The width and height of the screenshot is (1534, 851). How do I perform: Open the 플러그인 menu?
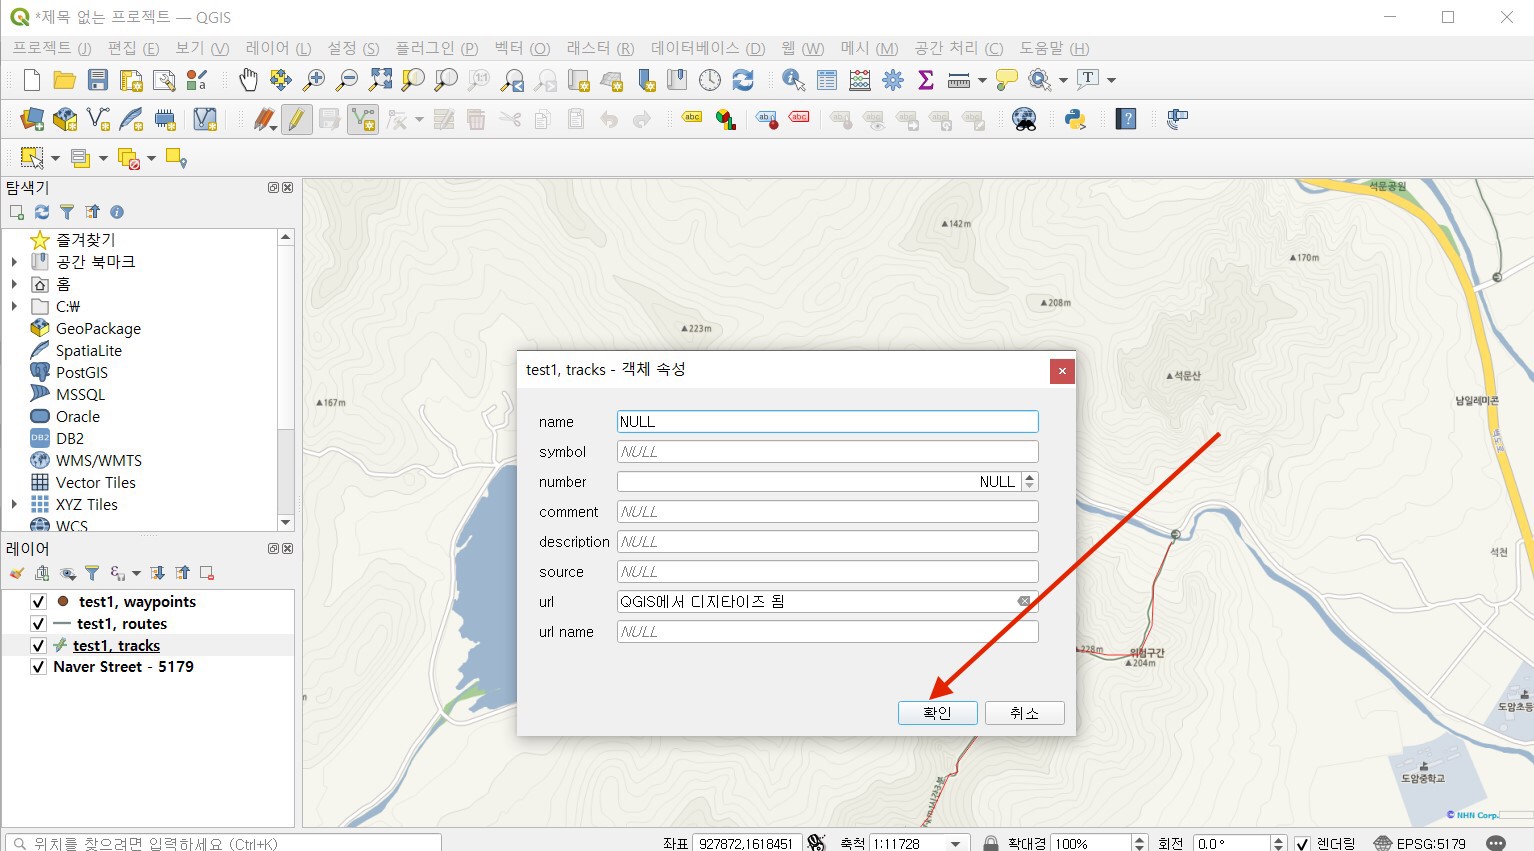[436, 48]
